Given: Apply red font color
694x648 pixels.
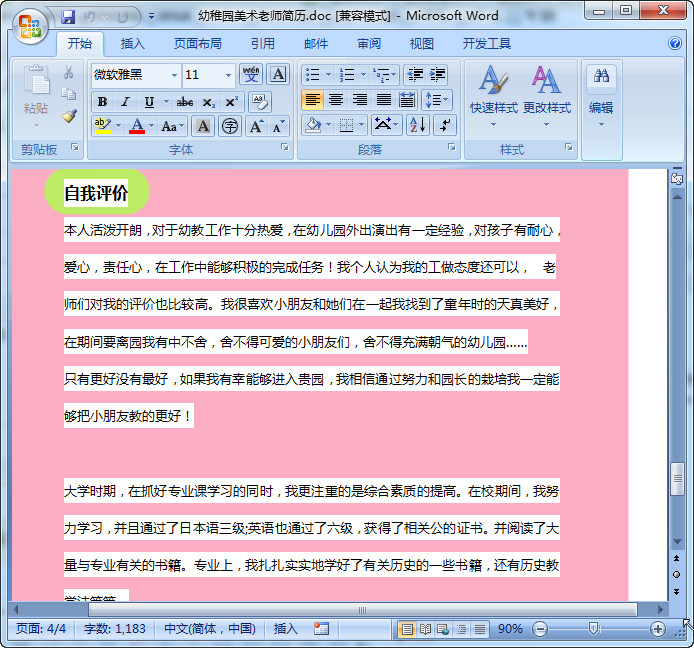Looking at the screenshot, I should pyautogui.click(x=137, y=126).
